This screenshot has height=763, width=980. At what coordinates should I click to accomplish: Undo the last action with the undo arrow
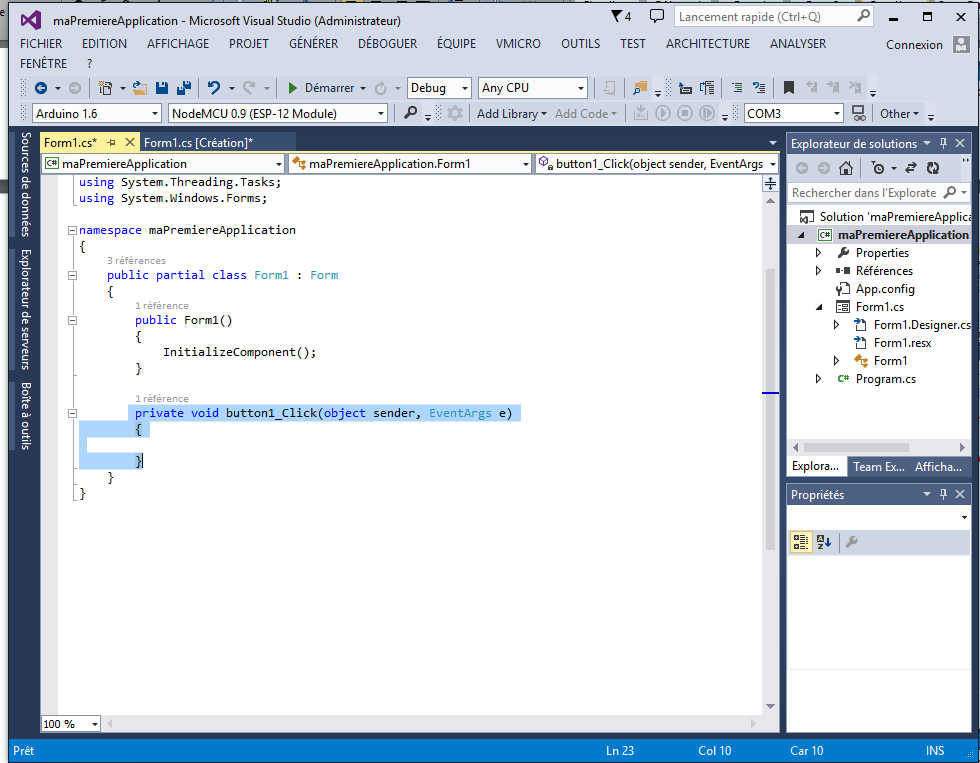coord(214,88)
